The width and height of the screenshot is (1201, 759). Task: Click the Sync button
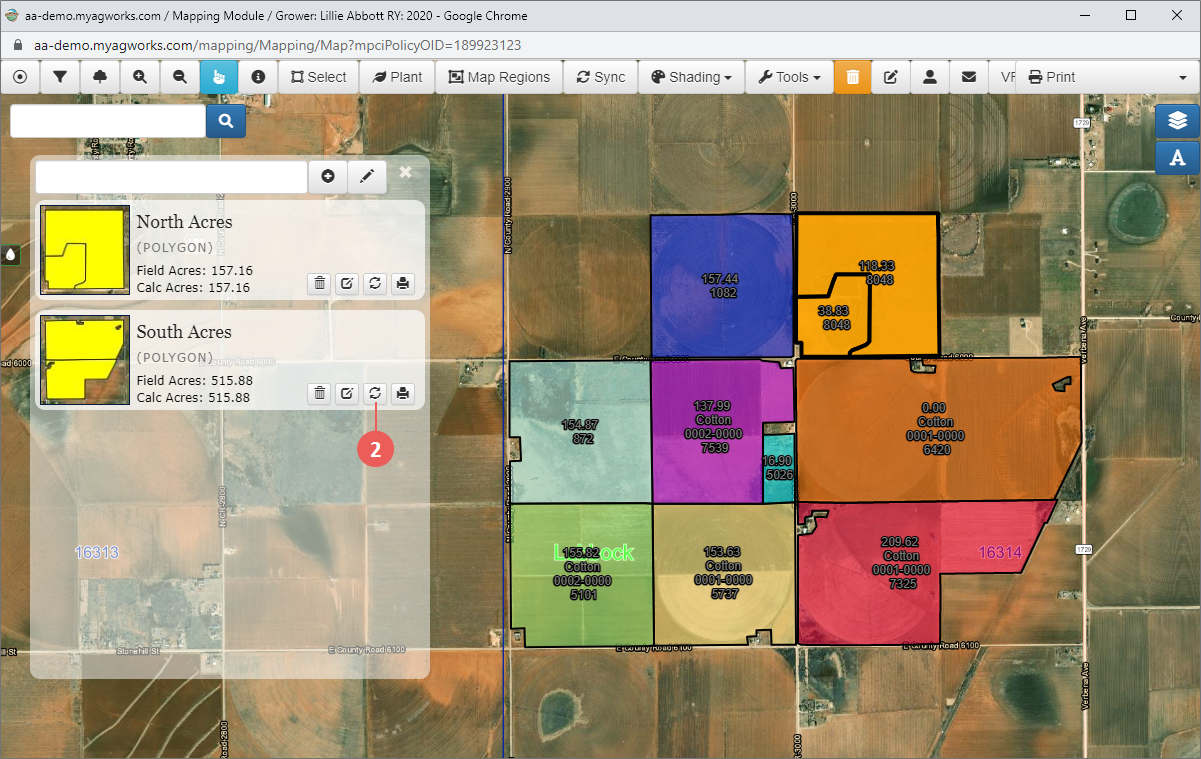[x=601, y=77]
